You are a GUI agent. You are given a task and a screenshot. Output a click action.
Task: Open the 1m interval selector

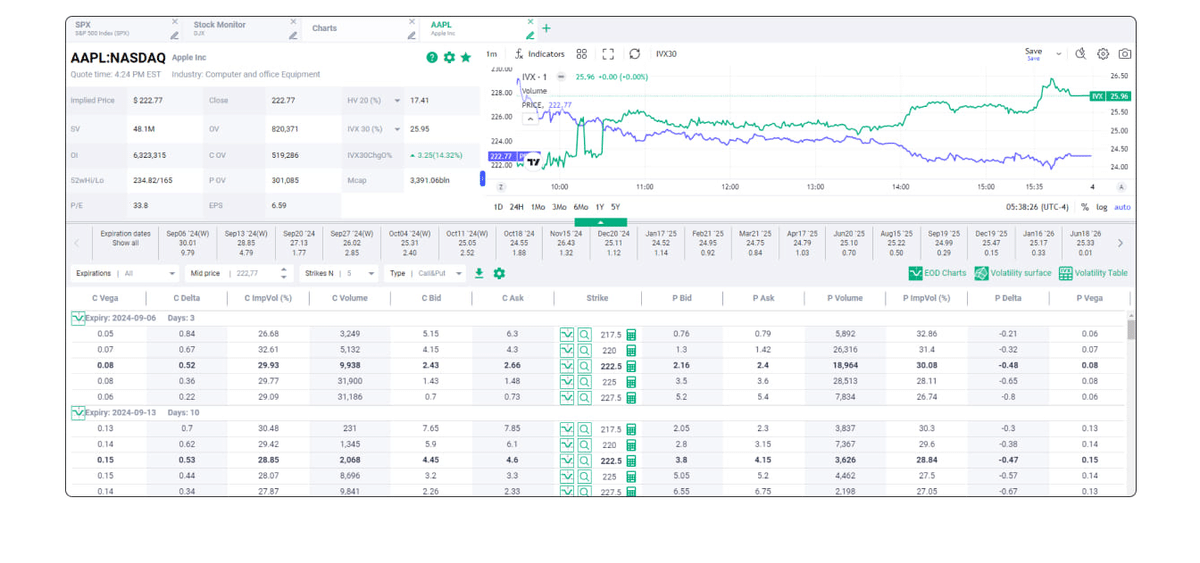491,54
